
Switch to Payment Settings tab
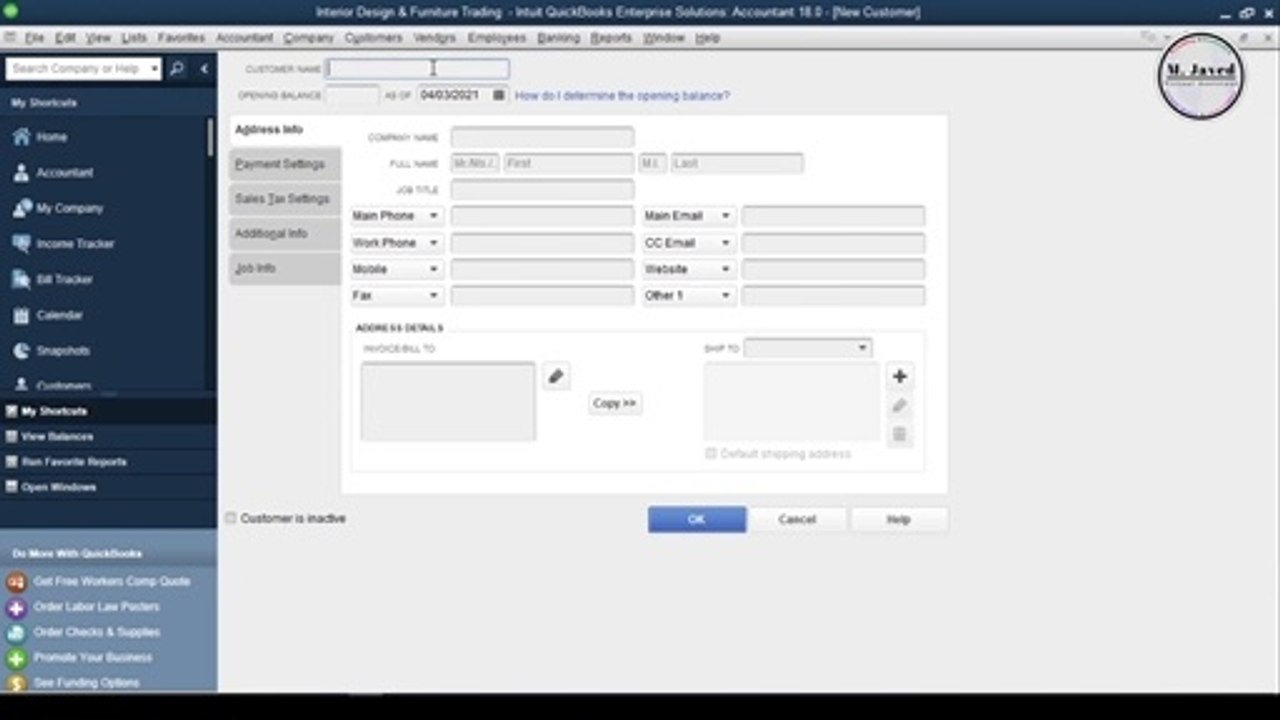click(x=284, y=164)
